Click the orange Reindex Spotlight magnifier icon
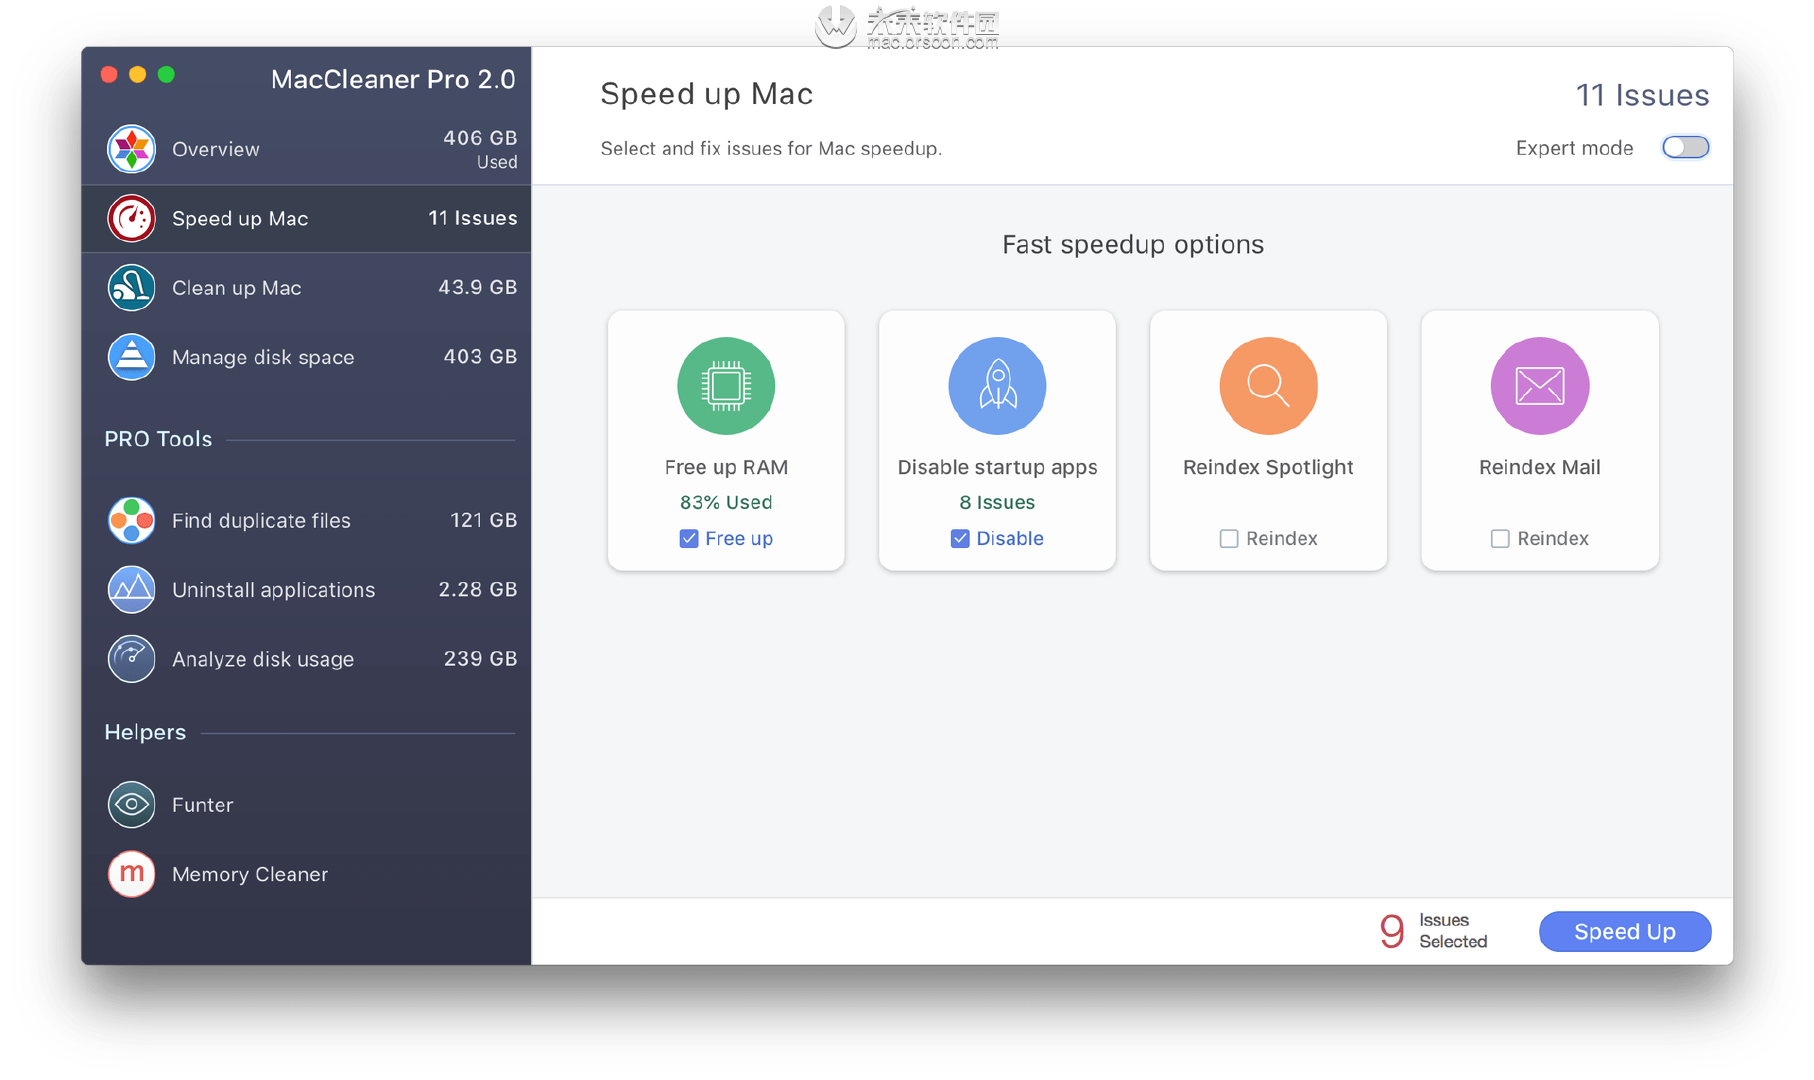This screenshot has width=1814, height=1080. (1268, 386)
